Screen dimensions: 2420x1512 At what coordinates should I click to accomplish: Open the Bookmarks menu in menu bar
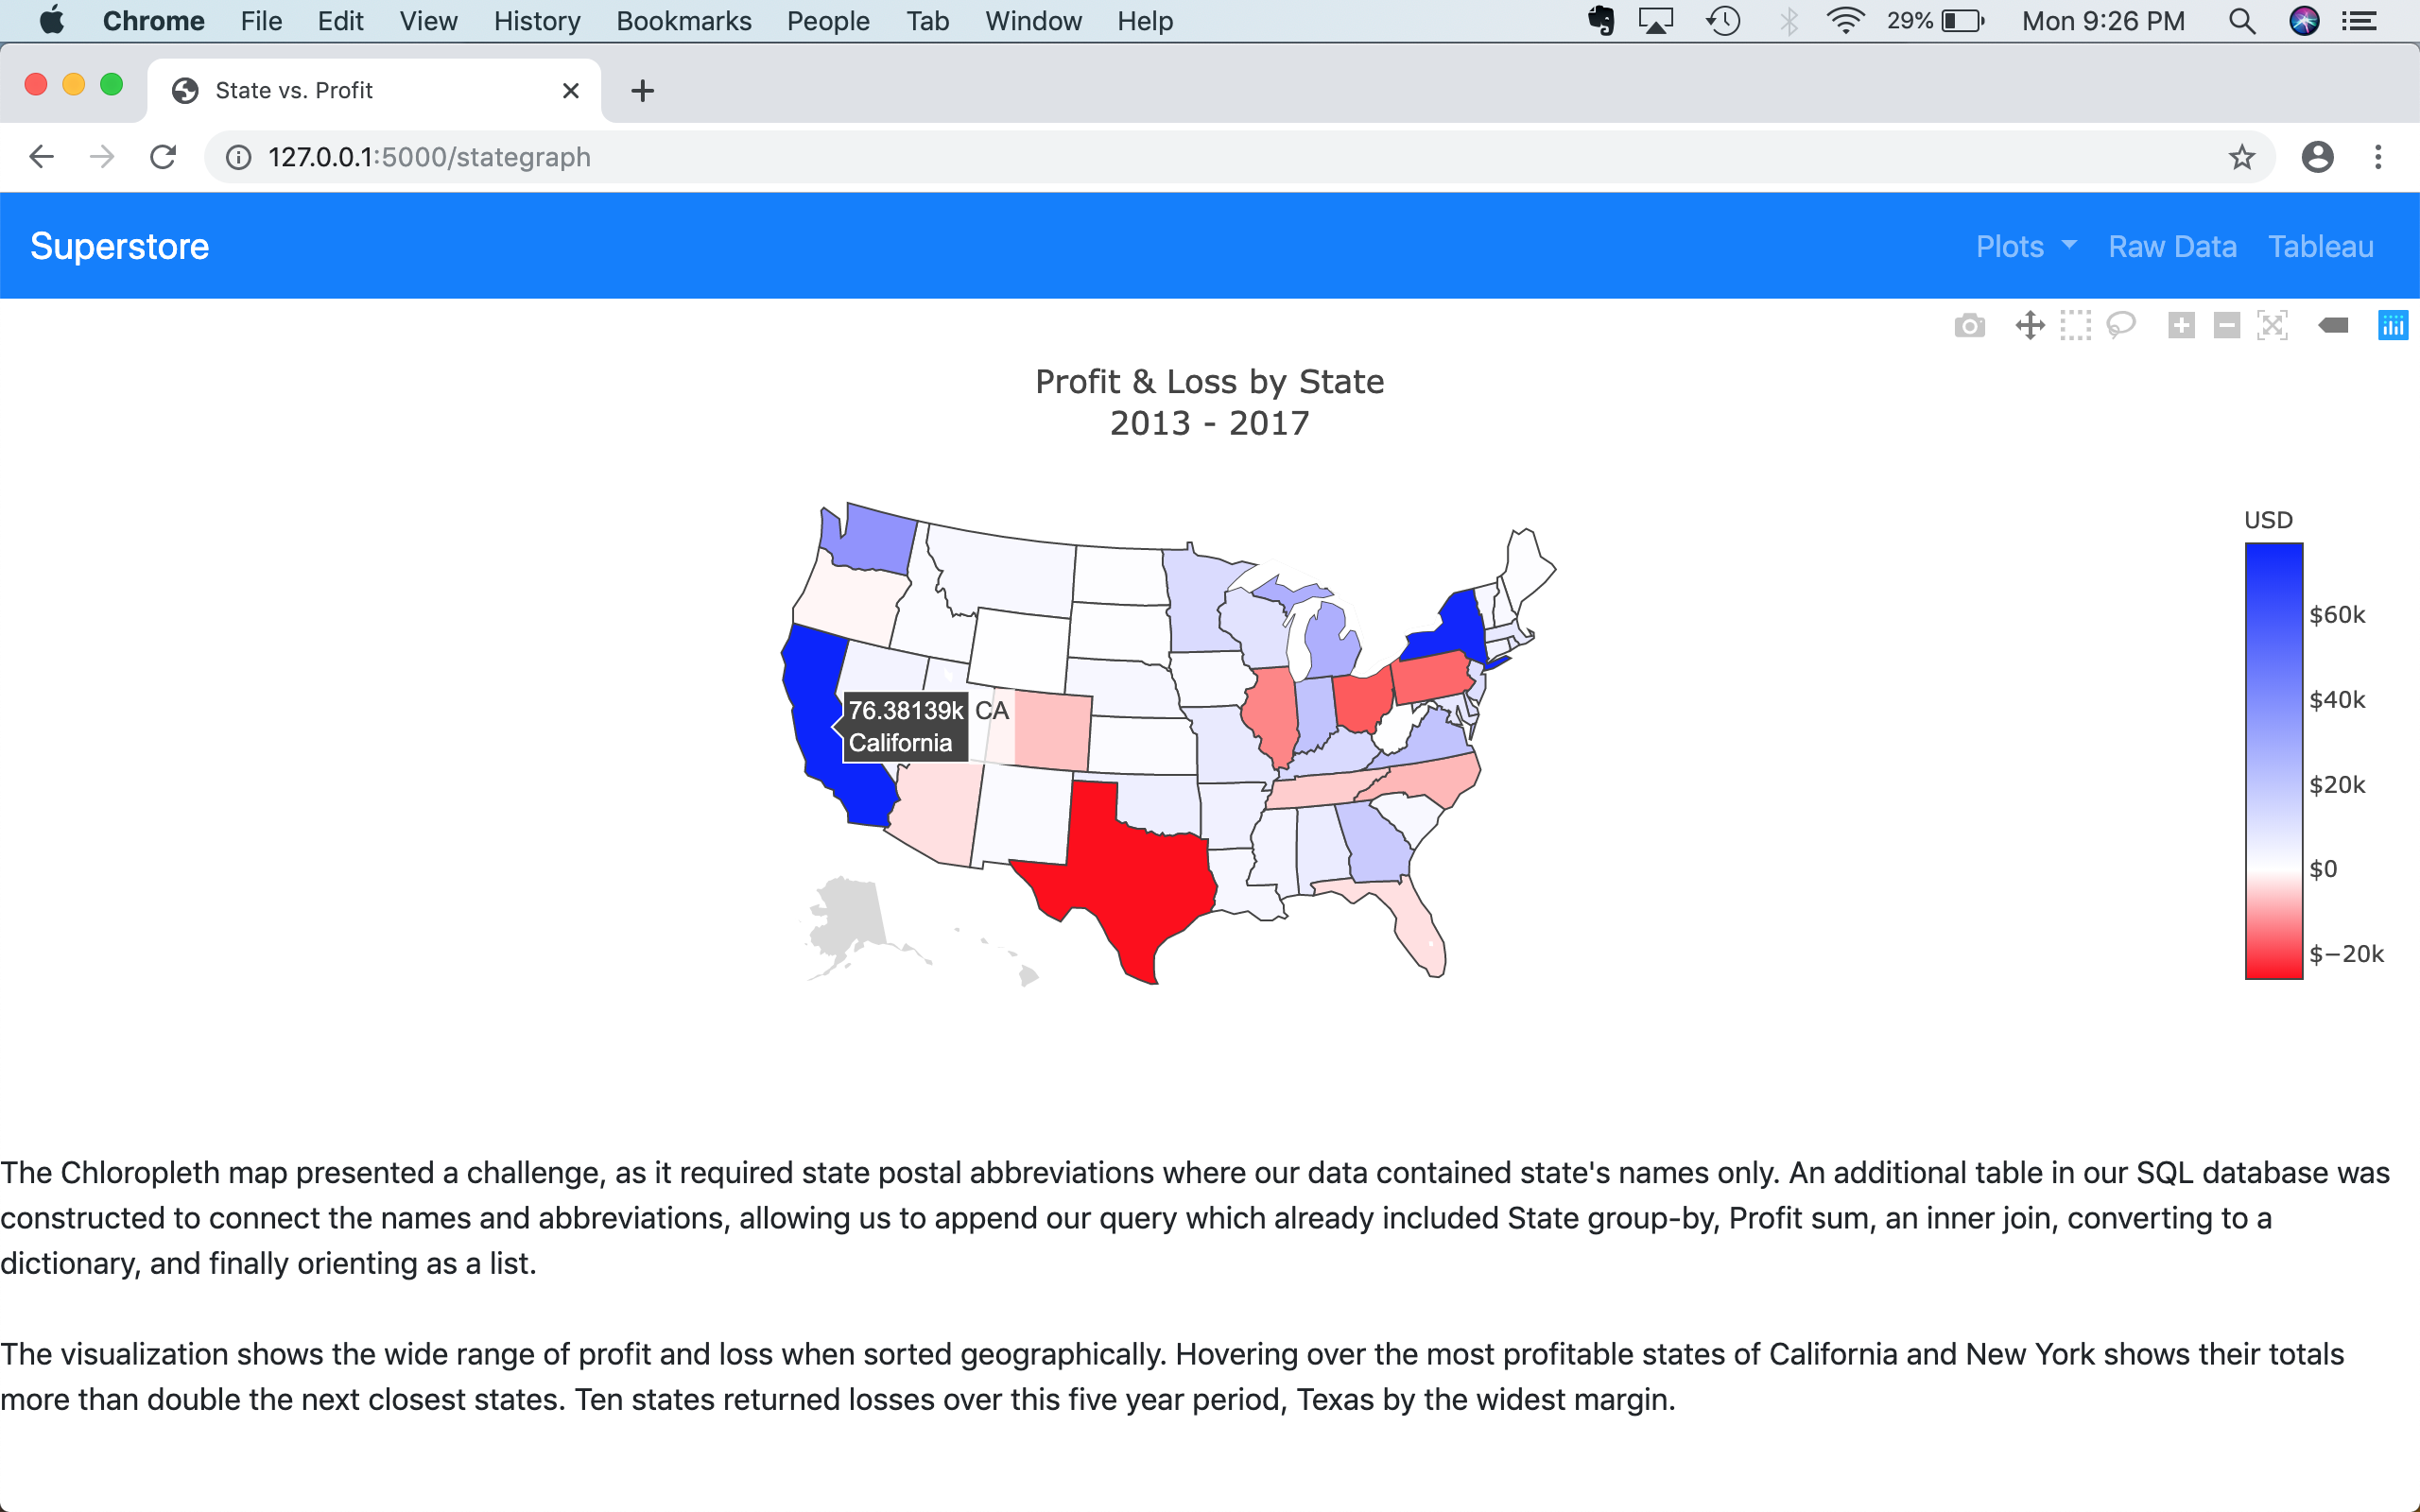(x=683, y=21)
